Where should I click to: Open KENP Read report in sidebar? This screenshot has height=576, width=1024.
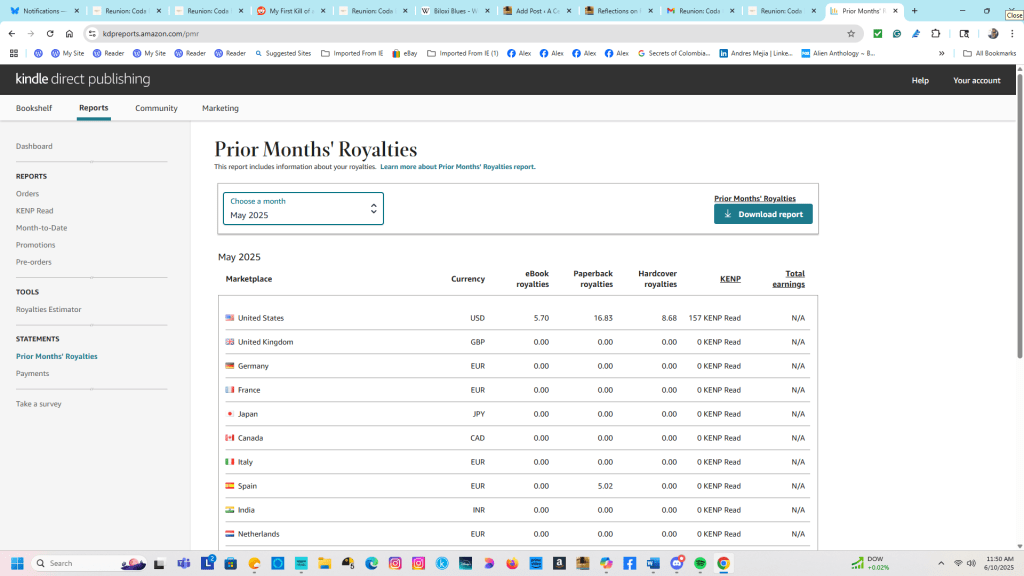pos(35,211)
